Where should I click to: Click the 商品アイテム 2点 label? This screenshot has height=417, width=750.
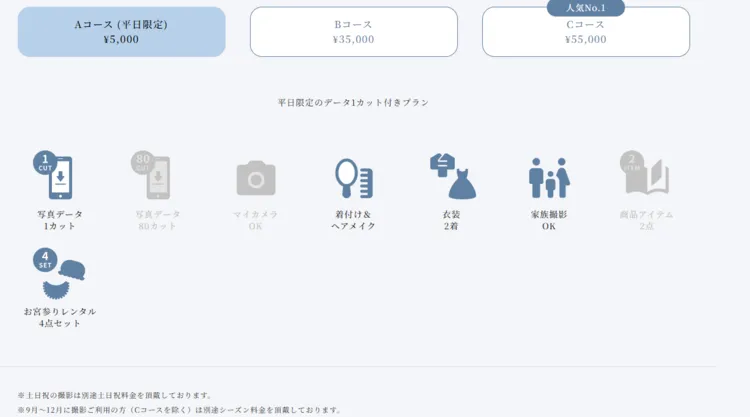pos(647,220)
